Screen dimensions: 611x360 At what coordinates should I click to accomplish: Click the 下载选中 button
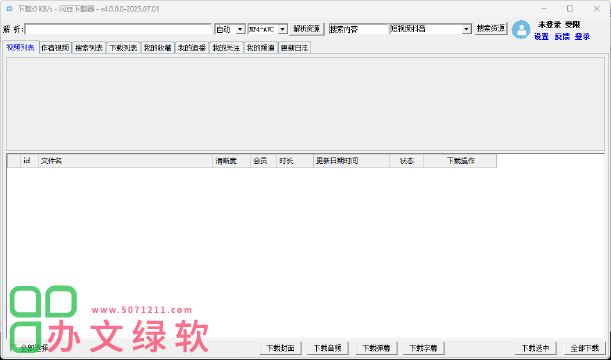[536, 348]
